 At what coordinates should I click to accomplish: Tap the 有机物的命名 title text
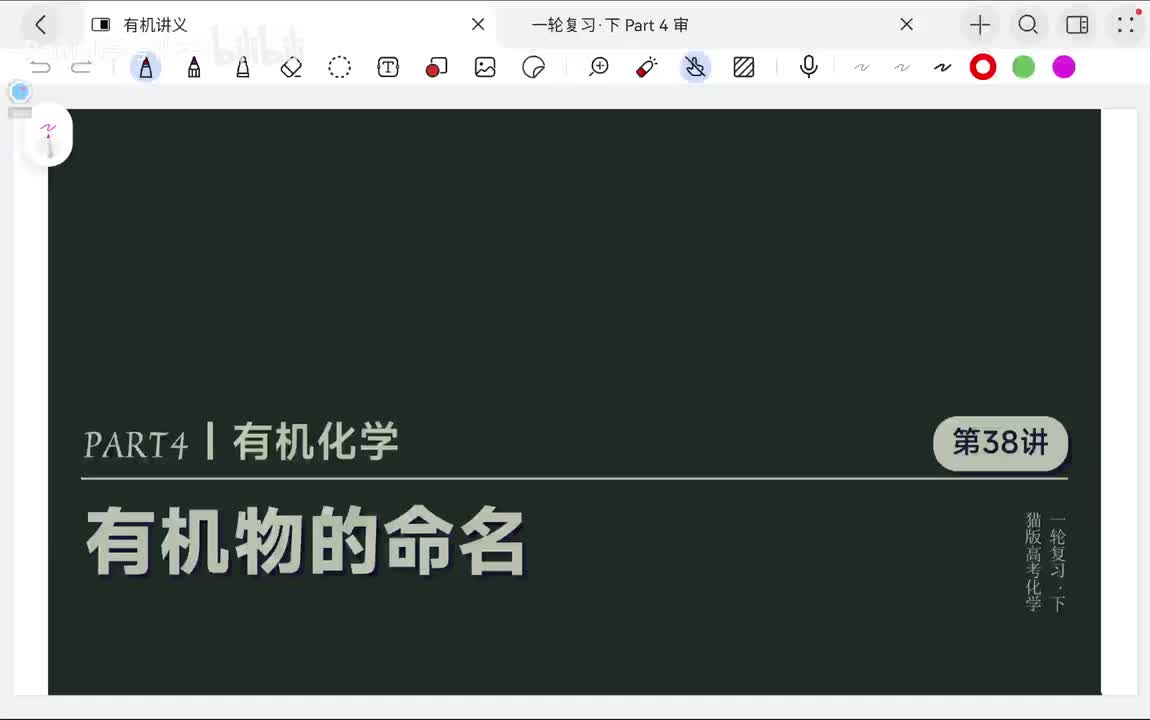(x=305, y=543)
